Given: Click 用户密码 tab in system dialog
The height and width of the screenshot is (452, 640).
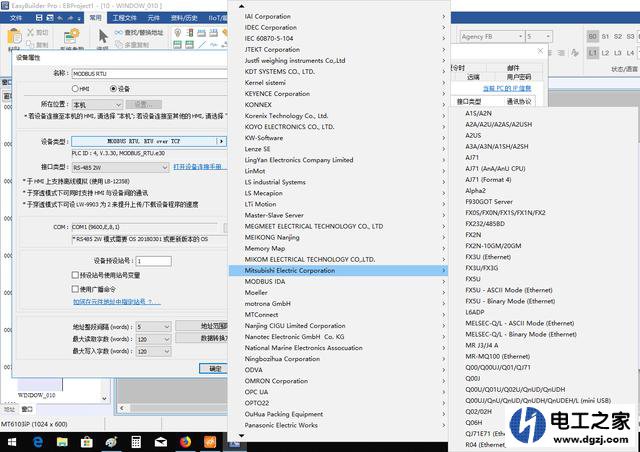Looking at the screenshot, I should click(519, 77).
